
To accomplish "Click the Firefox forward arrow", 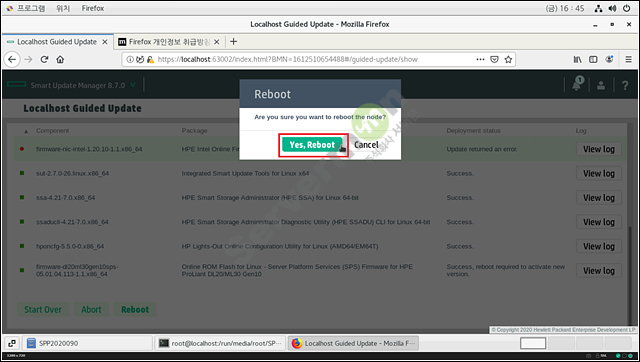I will point(28,60).
